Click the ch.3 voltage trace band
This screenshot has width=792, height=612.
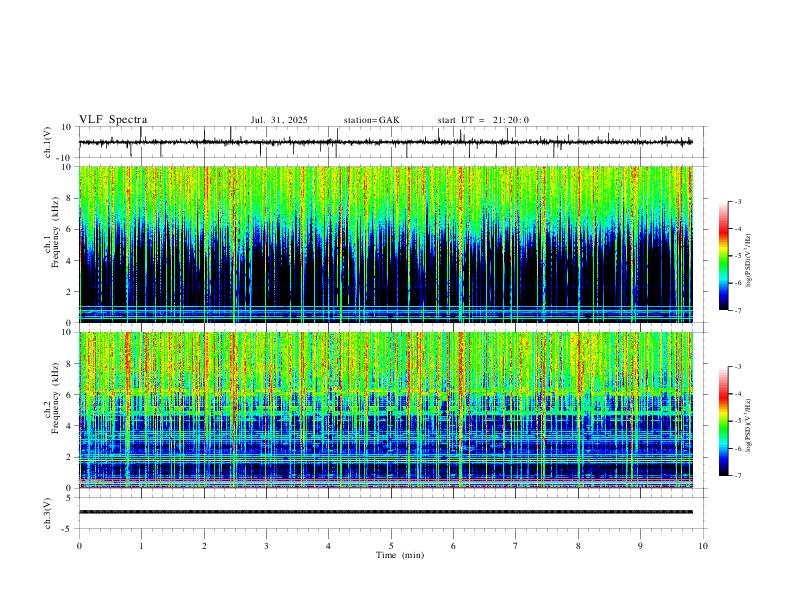tap(386, 512)
